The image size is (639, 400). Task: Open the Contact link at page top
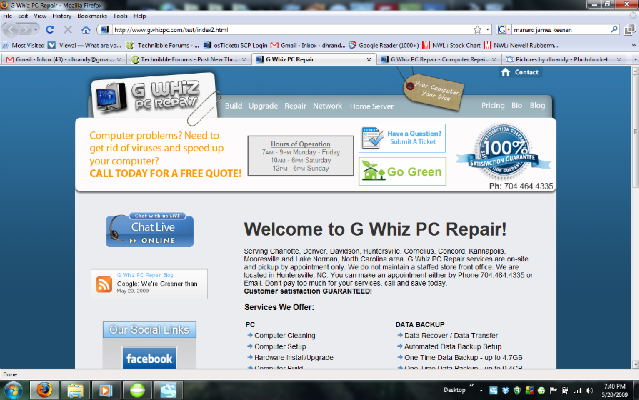pyautogui.click(x=527, y=72)
